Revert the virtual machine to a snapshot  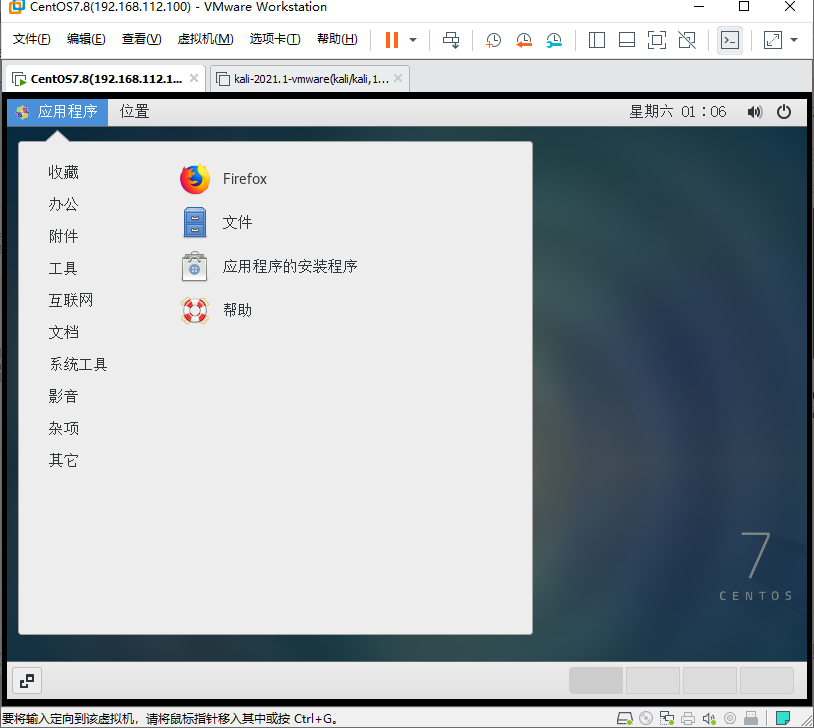[524, 40]
